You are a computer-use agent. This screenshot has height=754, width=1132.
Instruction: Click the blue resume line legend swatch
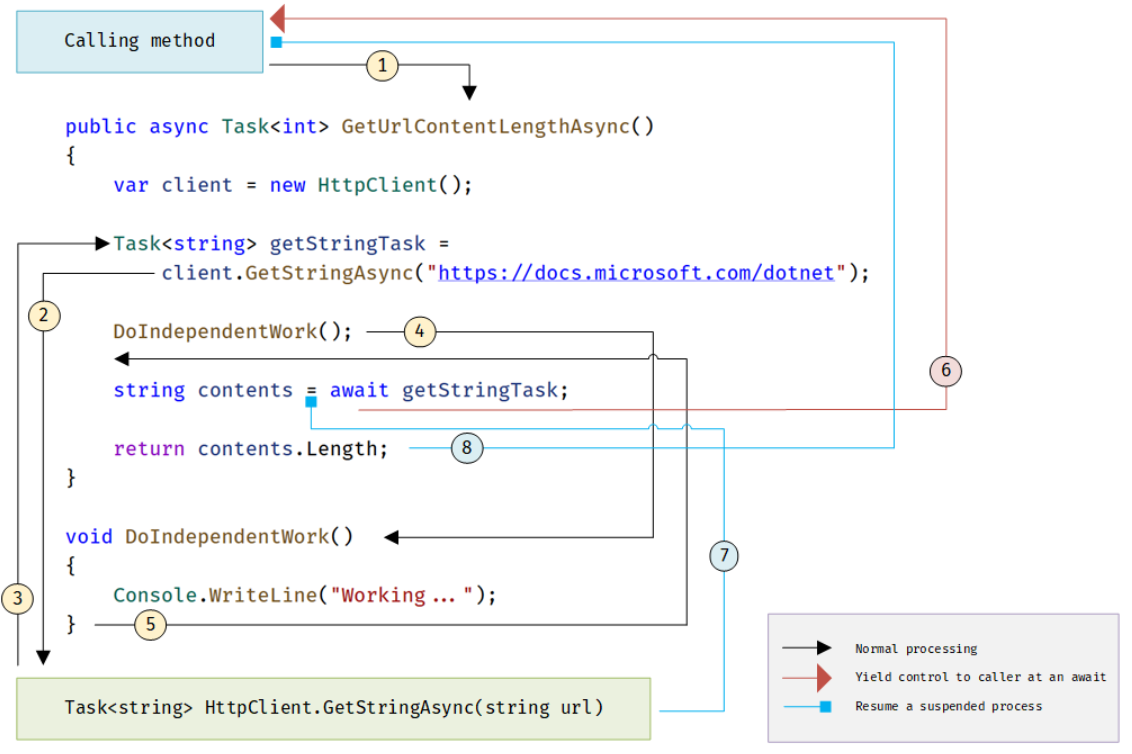click(806, 706)
